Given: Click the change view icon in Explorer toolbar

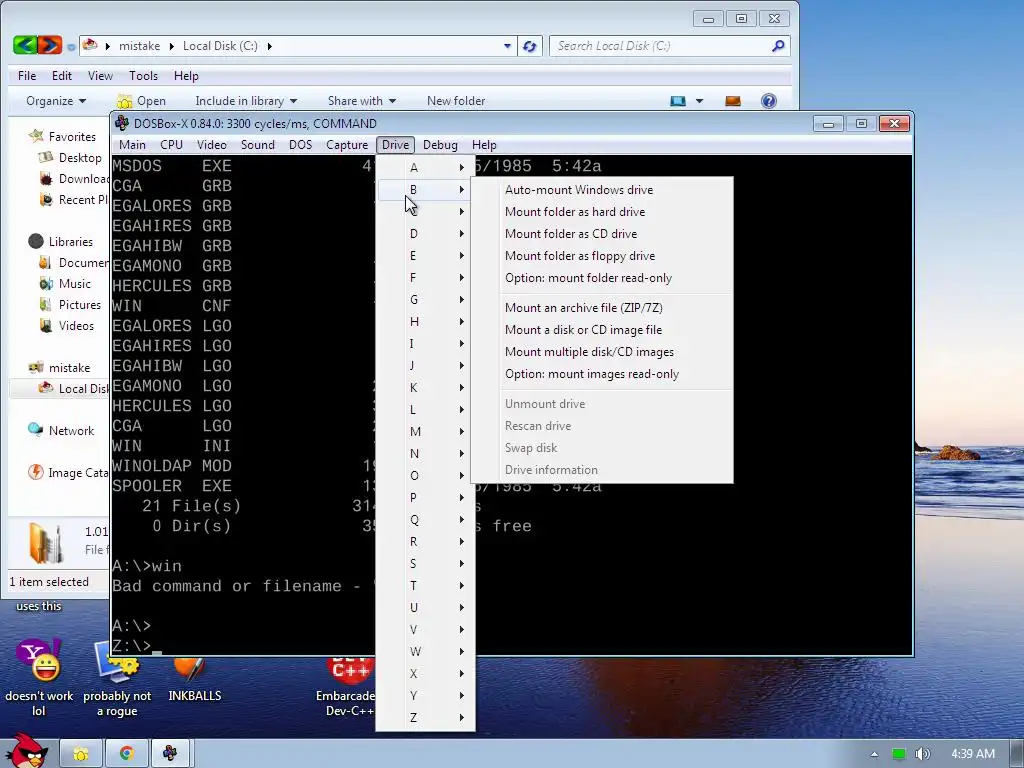Looking at the screenshot, I should click(678, 101).
